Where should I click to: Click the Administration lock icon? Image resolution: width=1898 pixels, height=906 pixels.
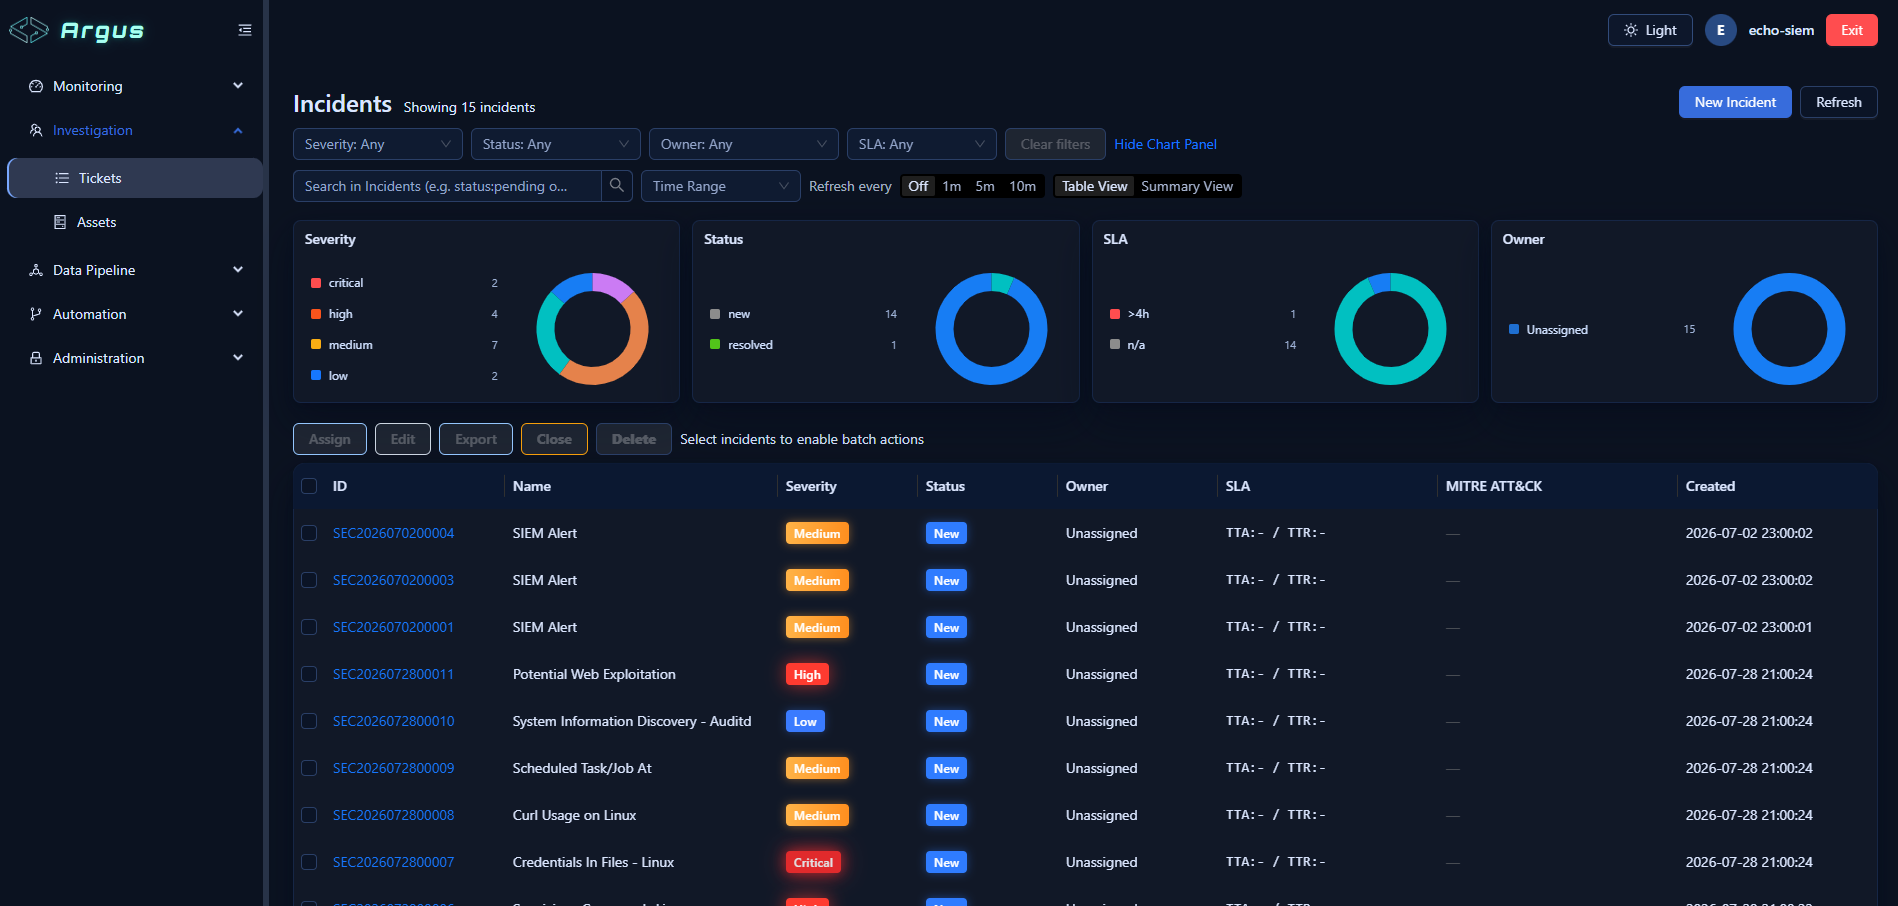tap(36, 358)
